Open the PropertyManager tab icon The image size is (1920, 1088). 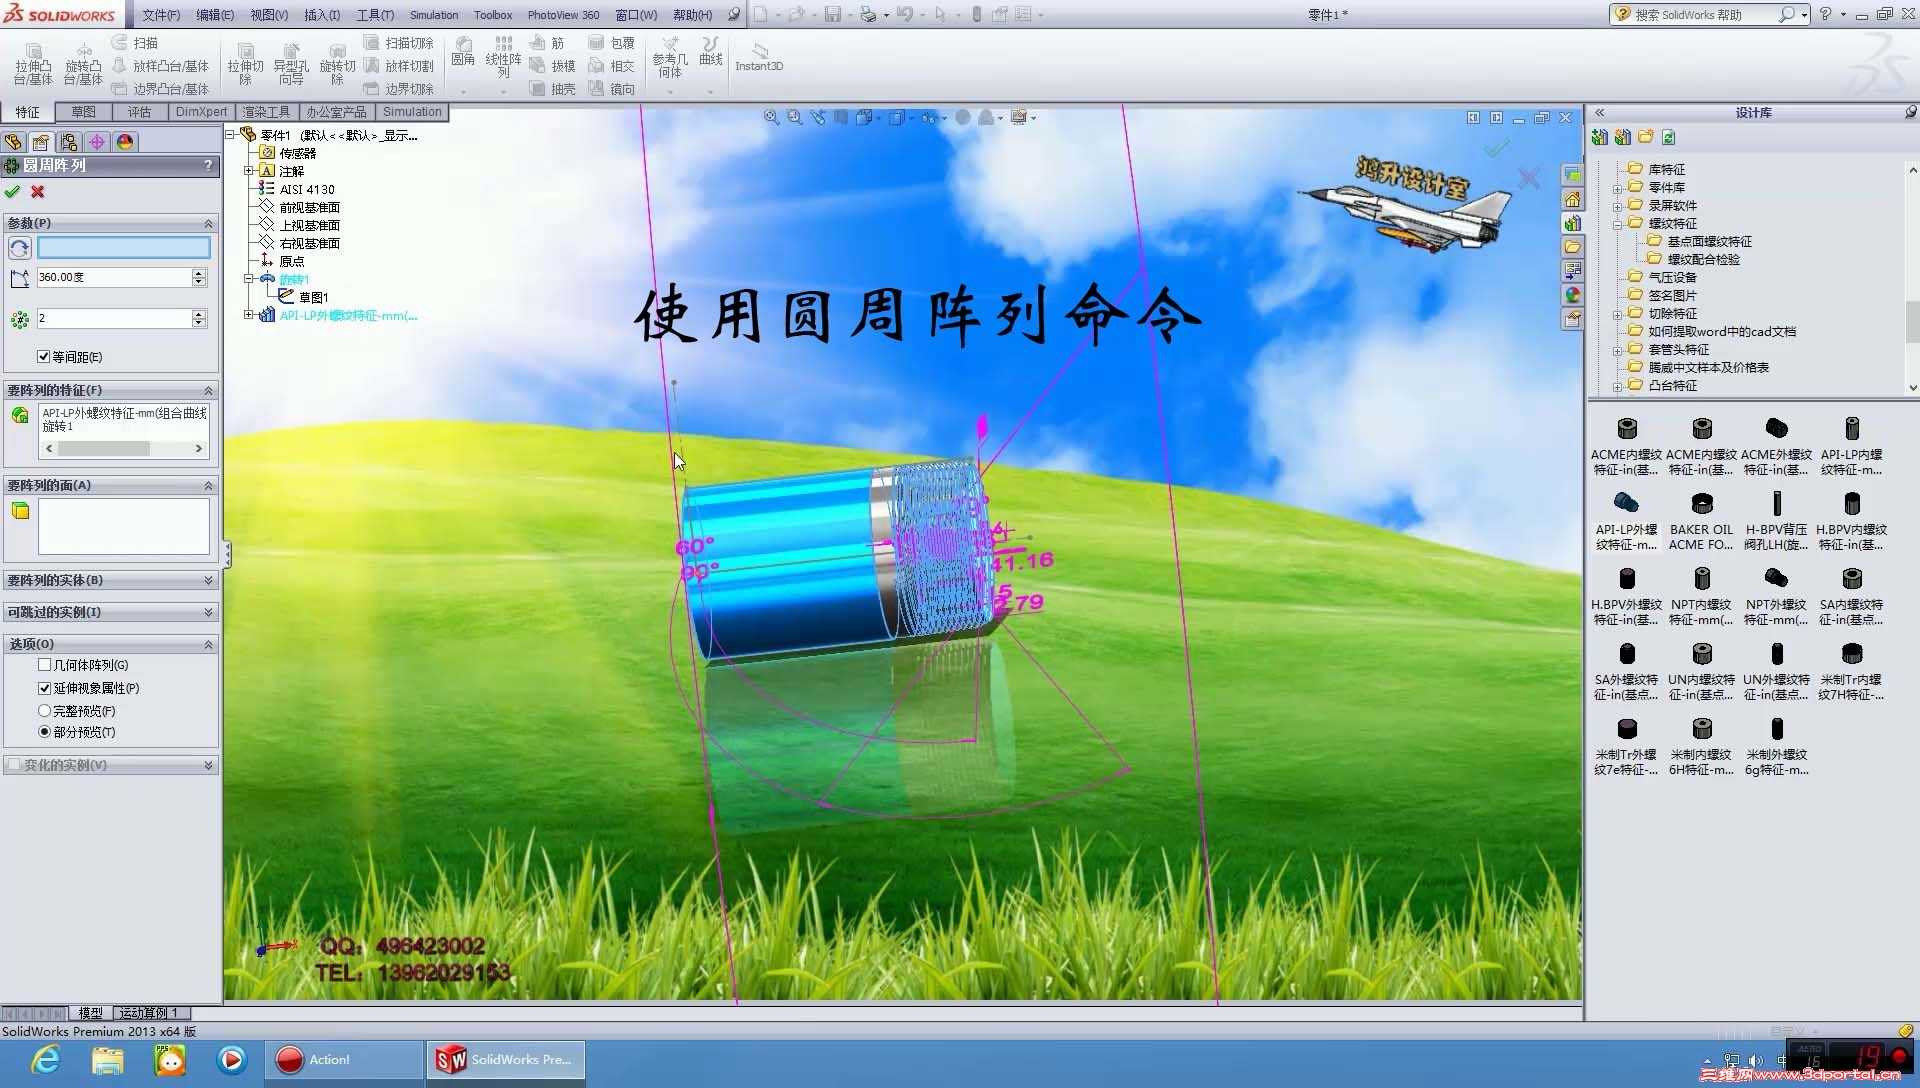(x=41, y=142)
